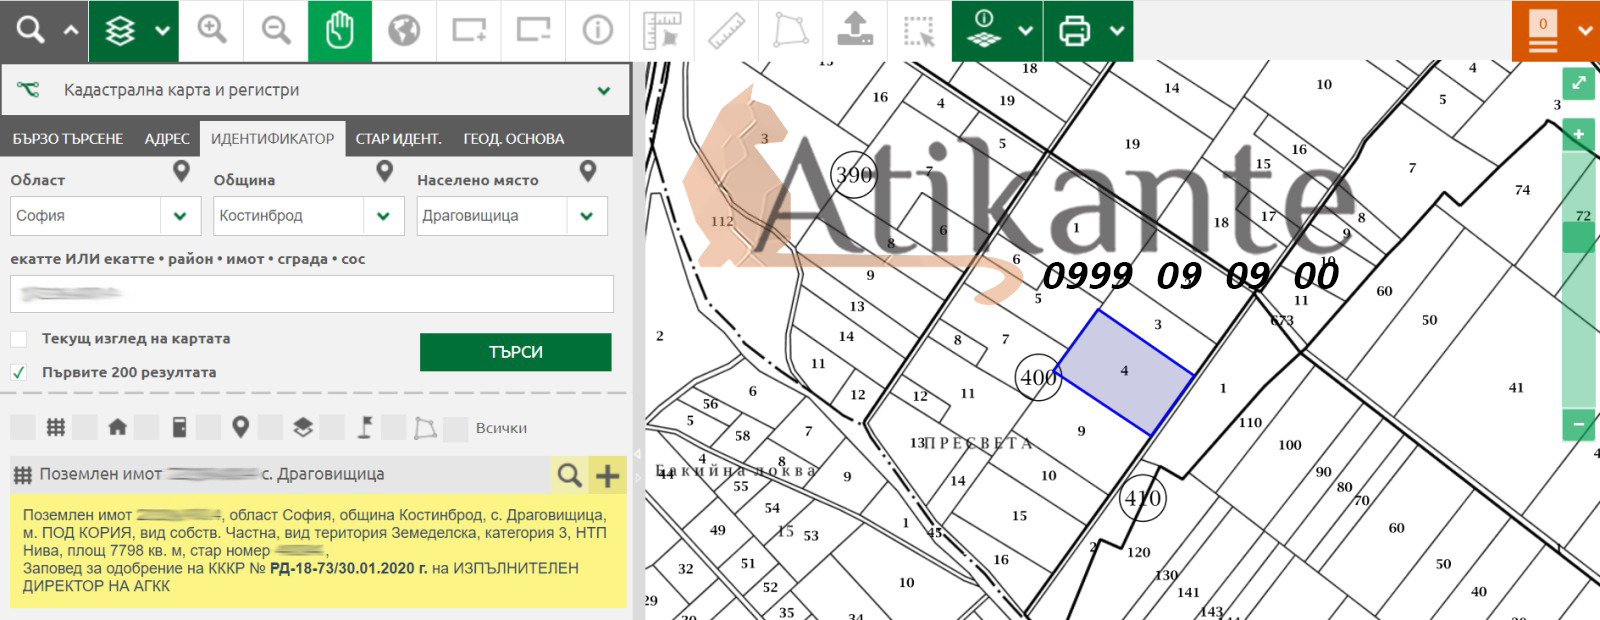Select the polygon area measure tool
This screenshot has height=620, width=1600.
(x=790, y=31)
